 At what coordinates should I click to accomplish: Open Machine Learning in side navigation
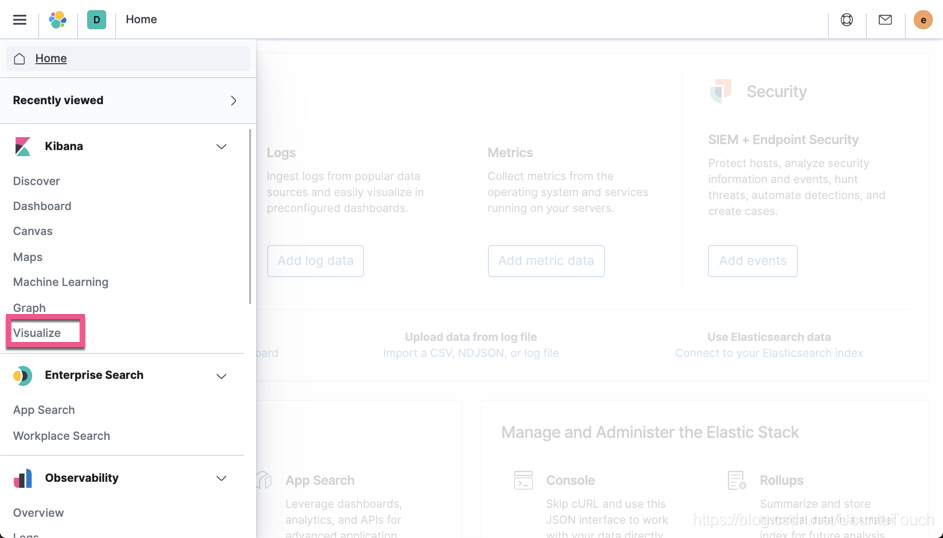tap(61, 282)
